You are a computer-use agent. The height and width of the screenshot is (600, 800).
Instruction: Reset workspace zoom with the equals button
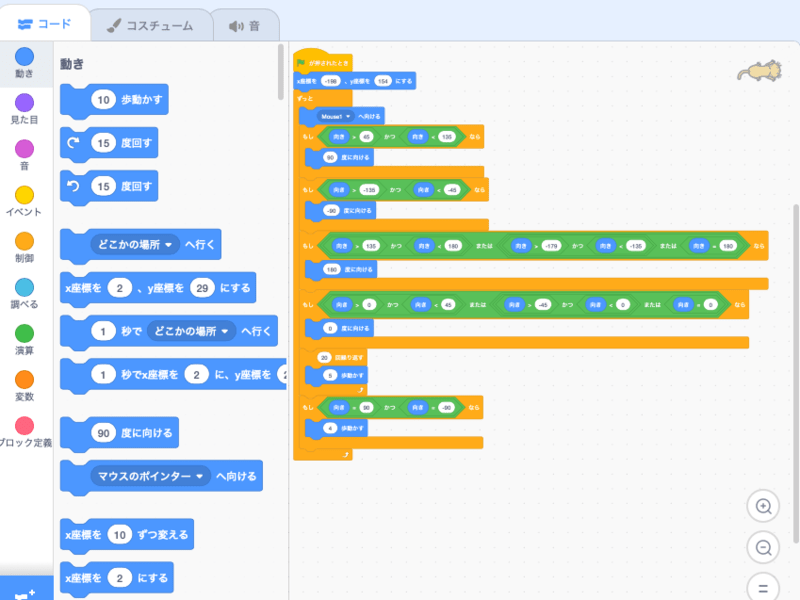click(x=763, y=587)
